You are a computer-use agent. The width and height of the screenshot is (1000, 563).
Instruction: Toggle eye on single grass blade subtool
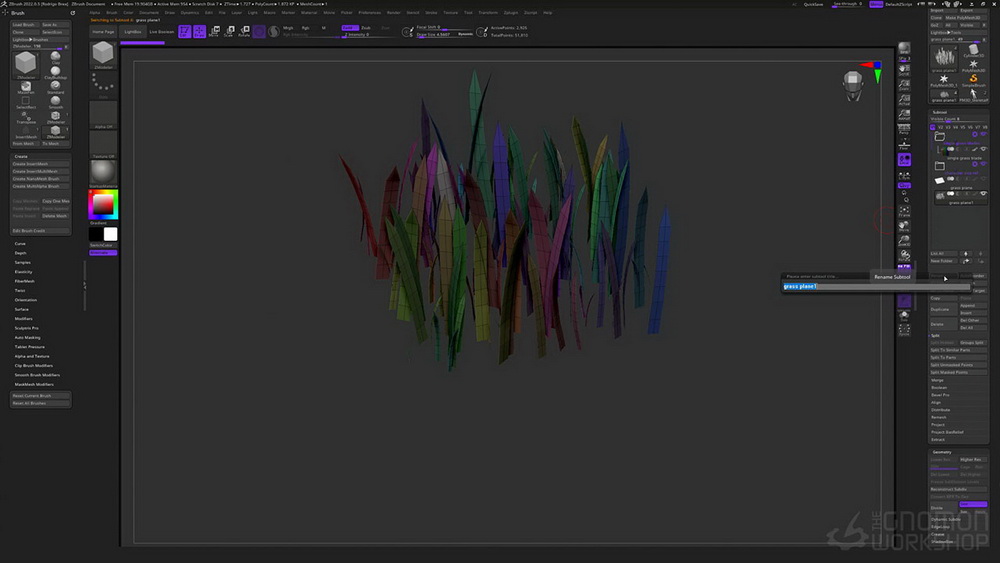point(983,149)
